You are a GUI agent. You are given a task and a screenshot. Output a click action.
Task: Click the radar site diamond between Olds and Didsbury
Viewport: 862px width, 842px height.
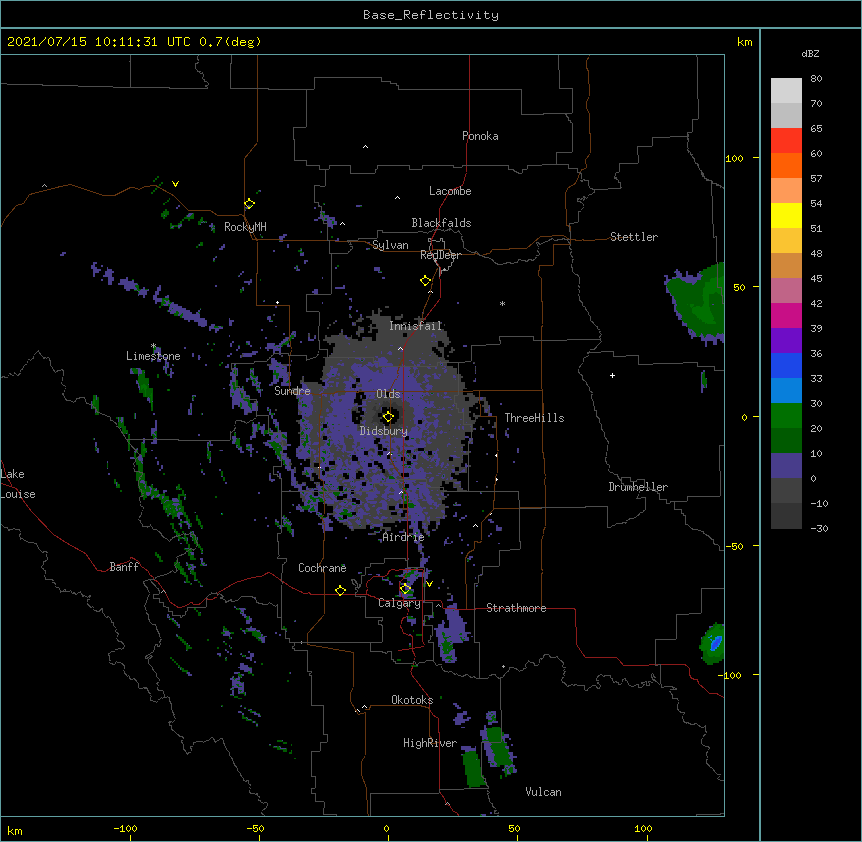(x=388, y=417)
